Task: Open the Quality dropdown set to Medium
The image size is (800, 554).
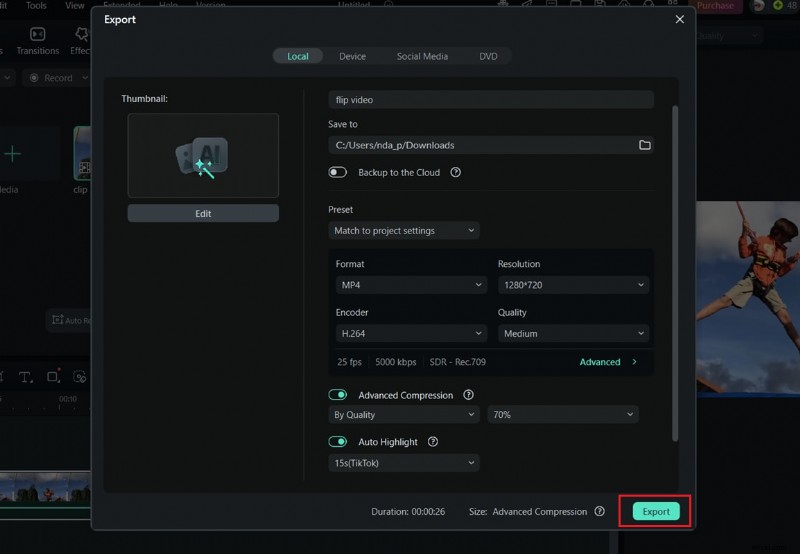Action: pyautogui.click(x=572, y=334)
